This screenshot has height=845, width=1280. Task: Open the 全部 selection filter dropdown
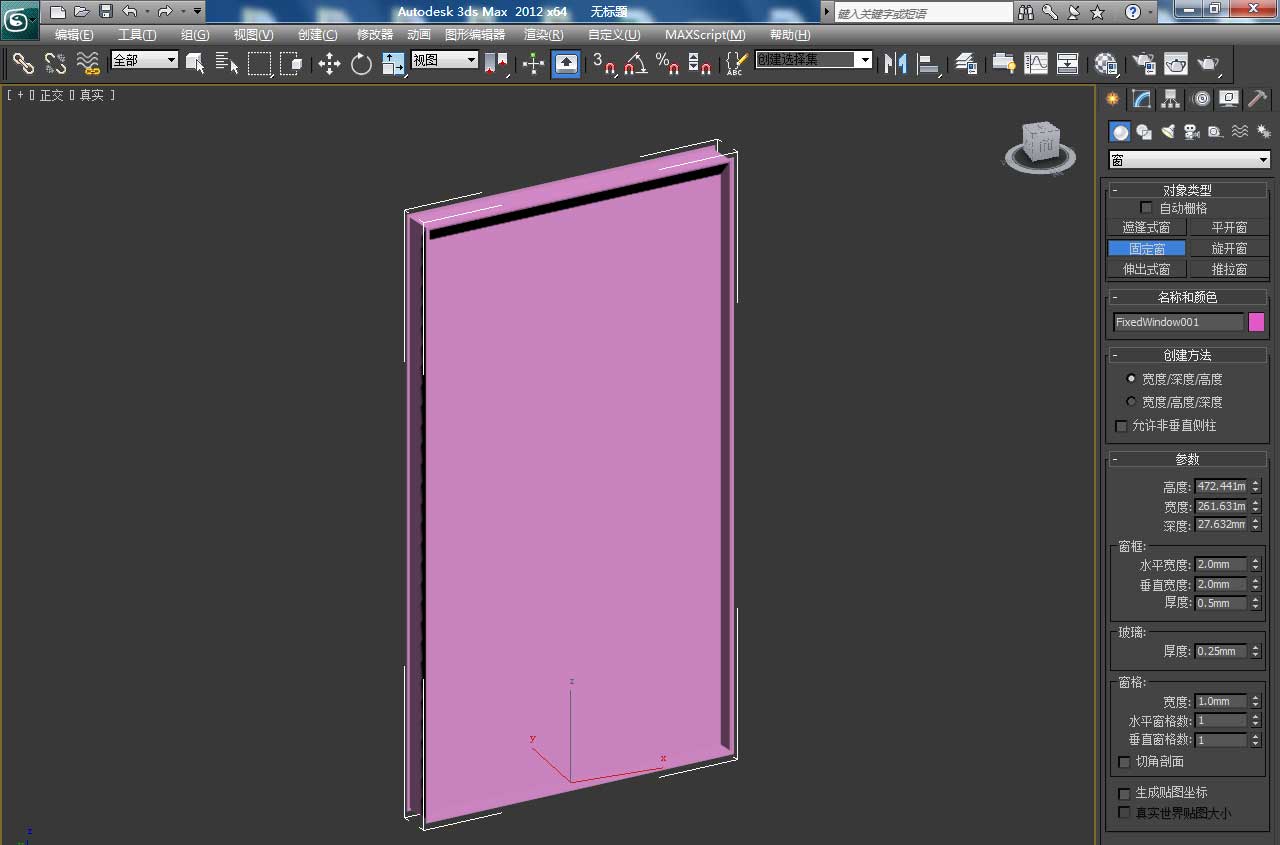pos(145,61)
